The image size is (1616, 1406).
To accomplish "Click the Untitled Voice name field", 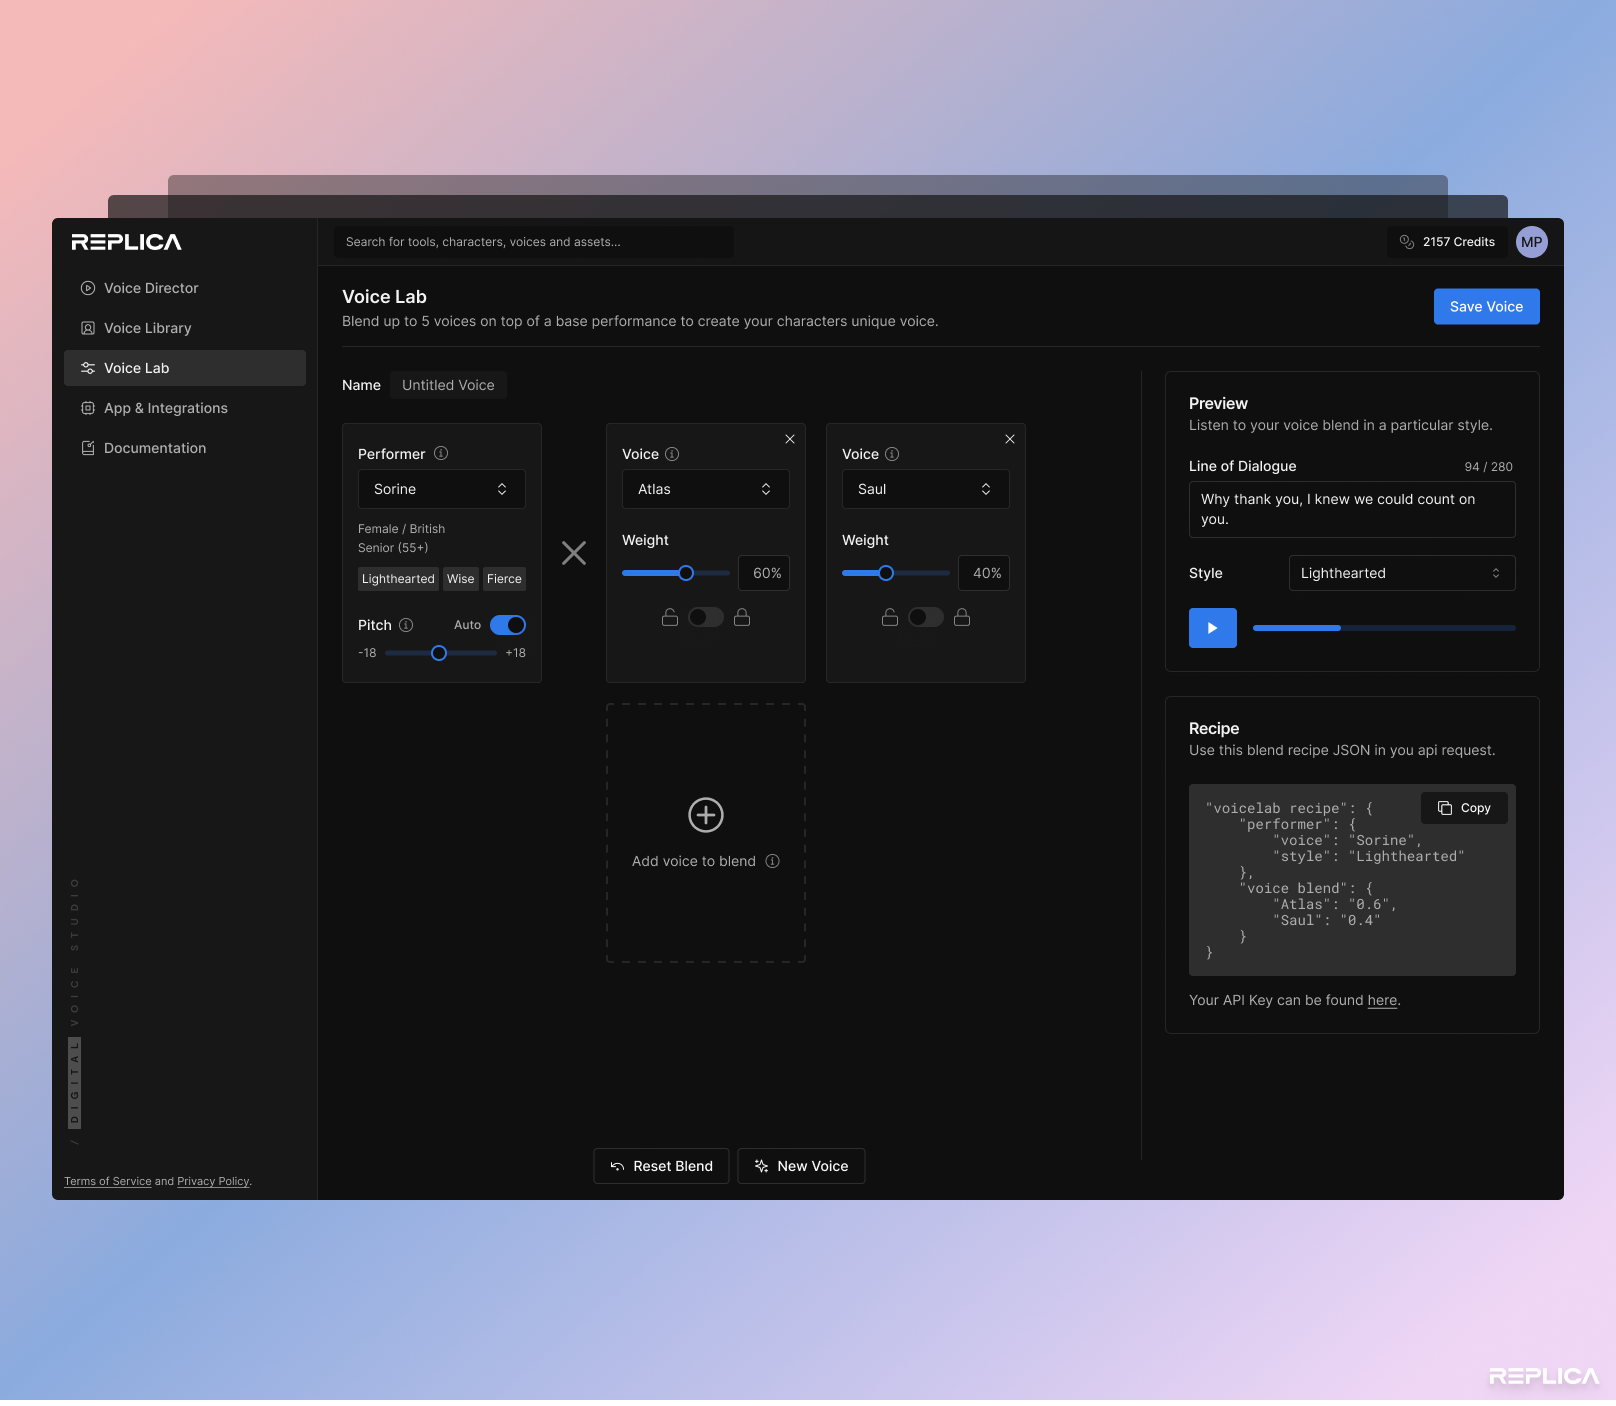I will coord(448,385).
